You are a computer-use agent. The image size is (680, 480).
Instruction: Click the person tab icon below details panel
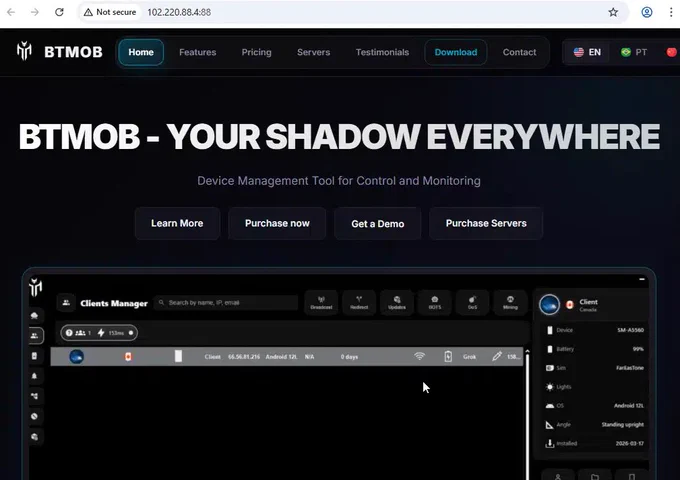(x=558, y=476)
